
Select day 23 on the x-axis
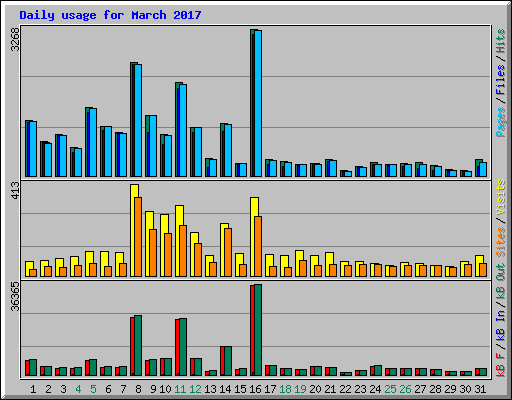(x=360, y=389)
